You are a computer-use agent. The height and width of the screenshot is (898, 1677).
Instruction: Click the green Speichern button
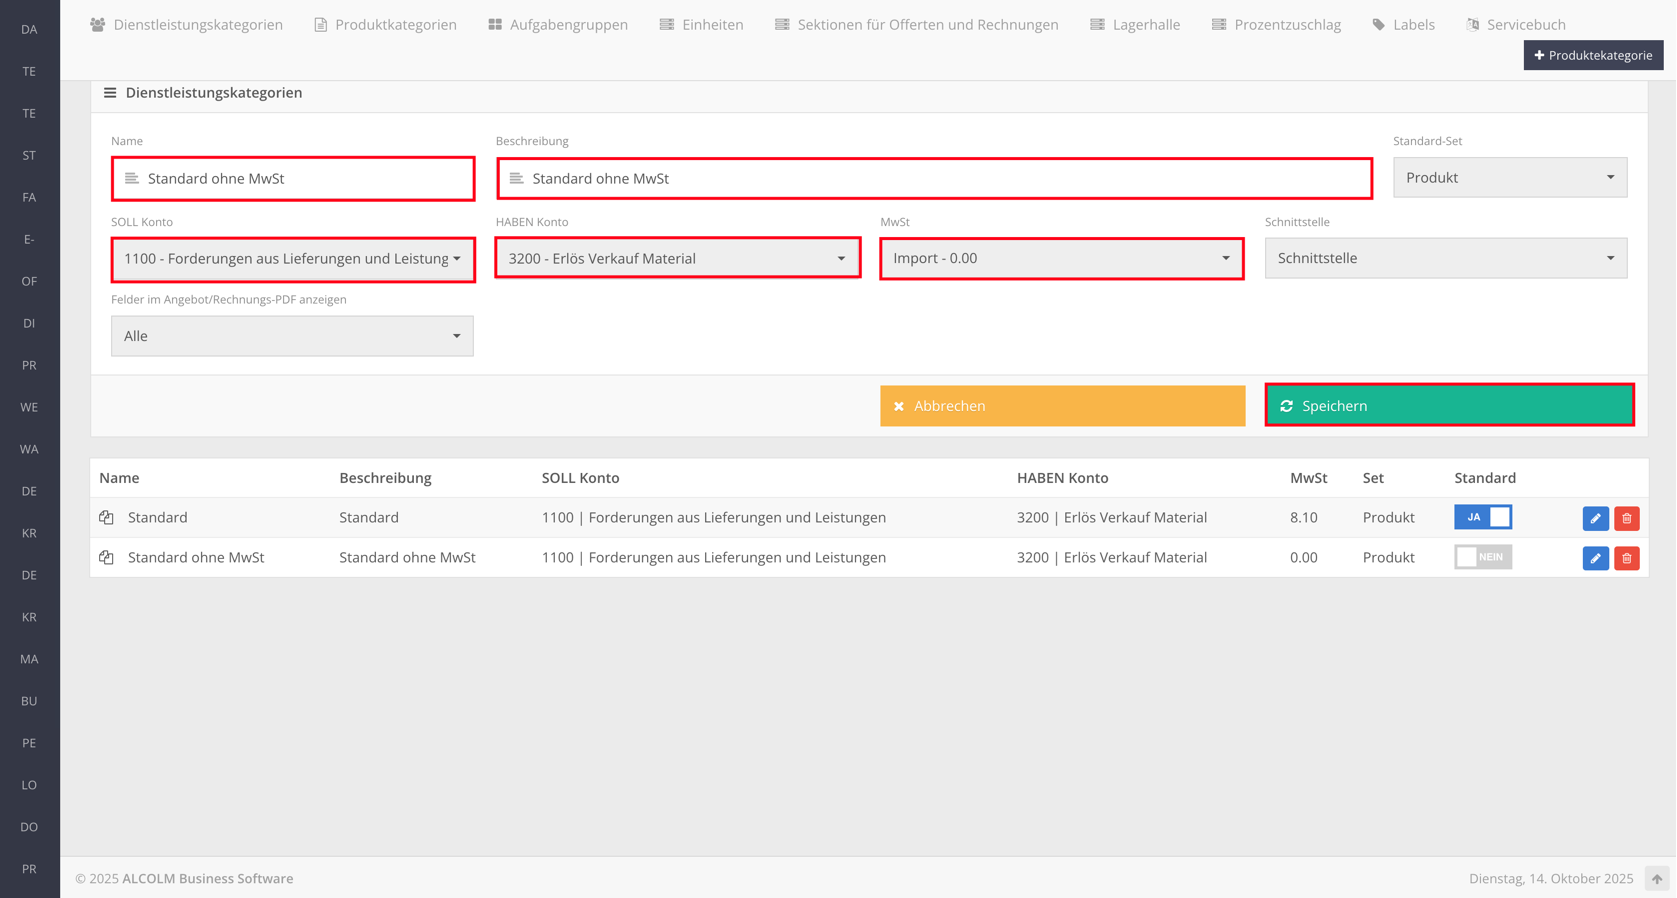coord(1448,406)
